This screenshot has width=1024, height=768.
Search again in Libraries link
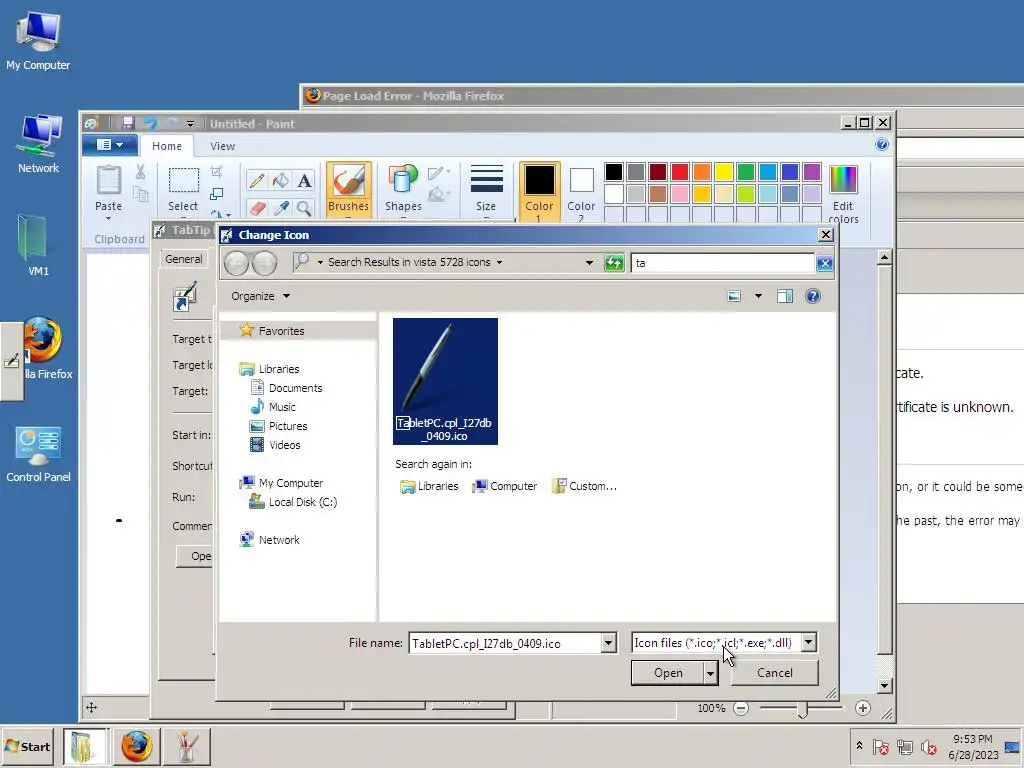(429, 487)
